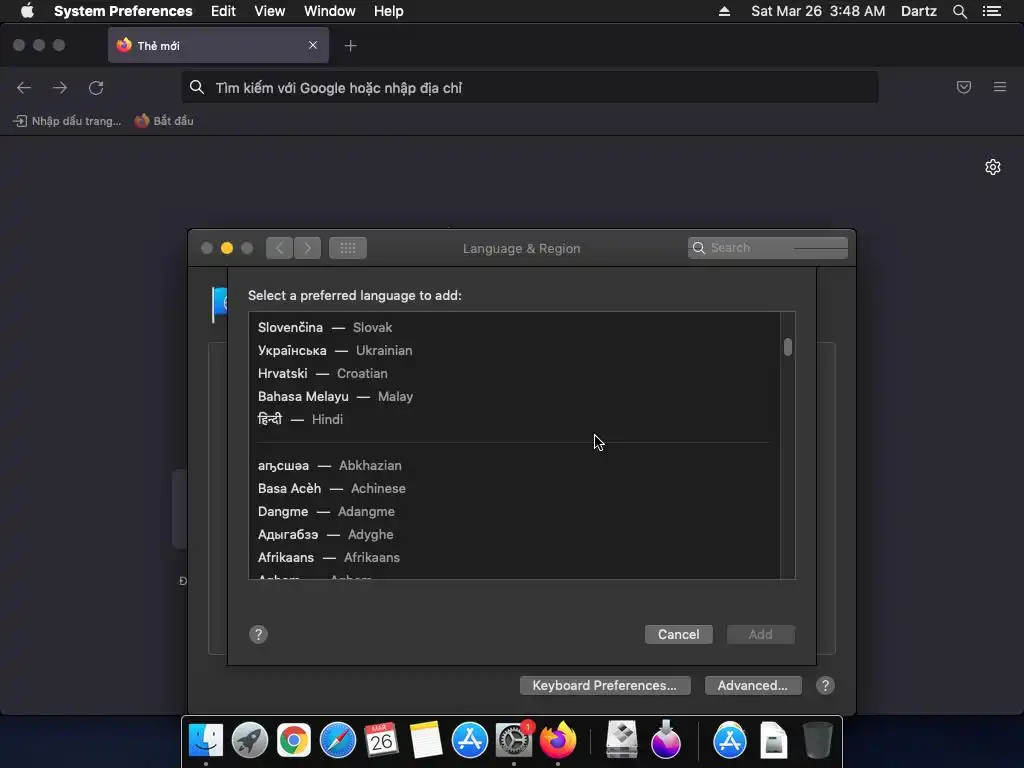Image resolution: width=1024 pixels, height=768 pixels.
Task: Open the Bắt đầu bookmark
Action: (x=164, y=121)
